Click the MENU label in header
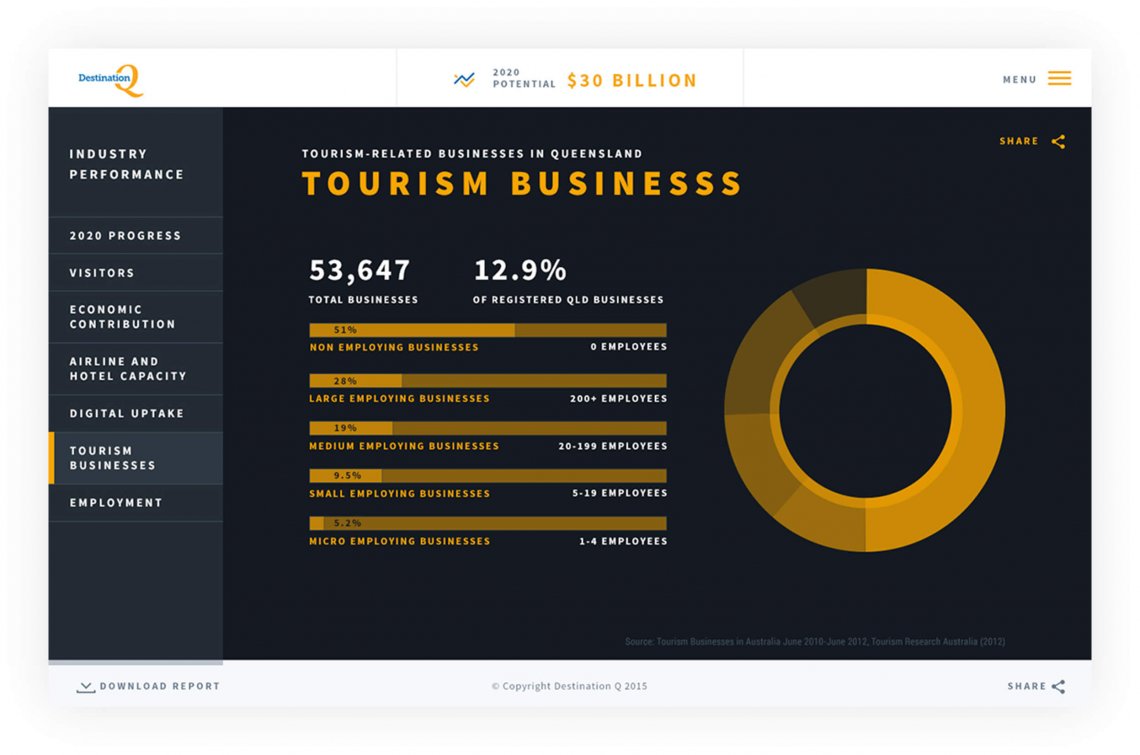1140x755 pixels. coord(1019,79)
